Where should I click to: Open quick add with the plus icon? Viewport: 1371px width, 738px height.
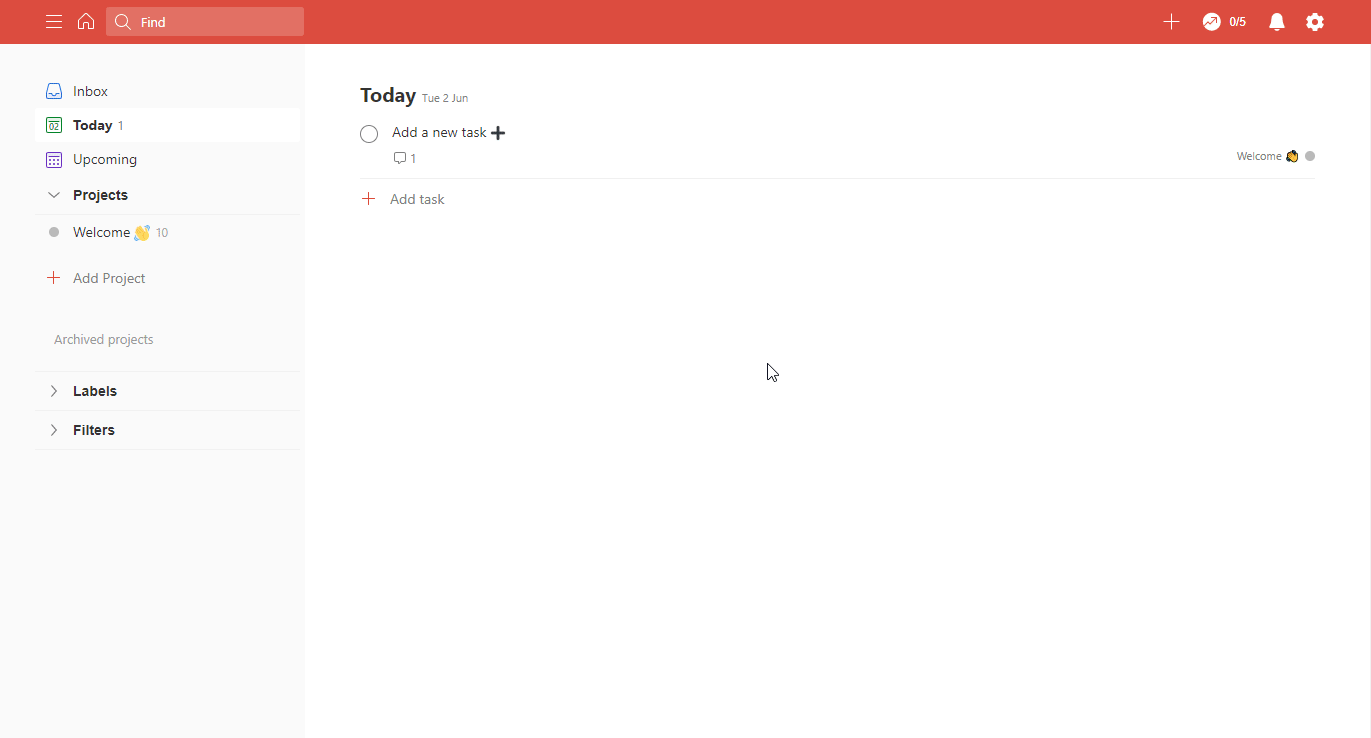pyautogui.click(x=1171, y=21)
